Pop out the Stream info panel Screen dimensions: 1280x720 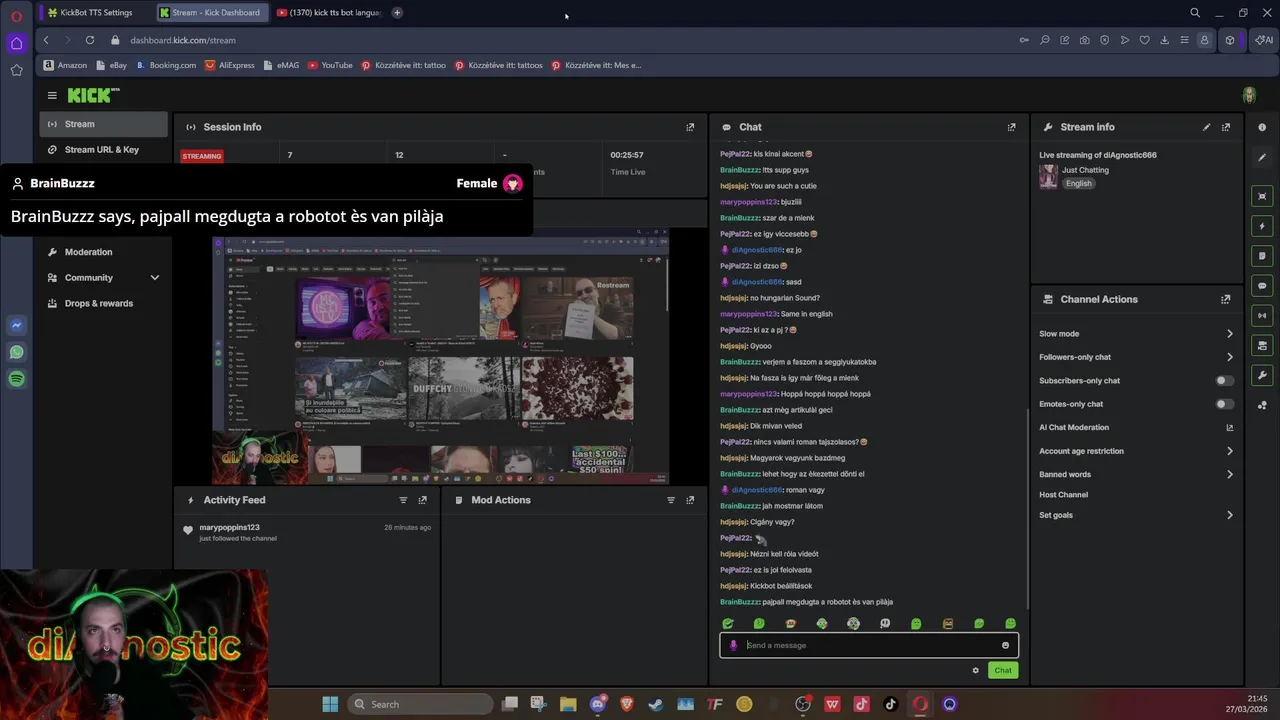pos(1226,127)
